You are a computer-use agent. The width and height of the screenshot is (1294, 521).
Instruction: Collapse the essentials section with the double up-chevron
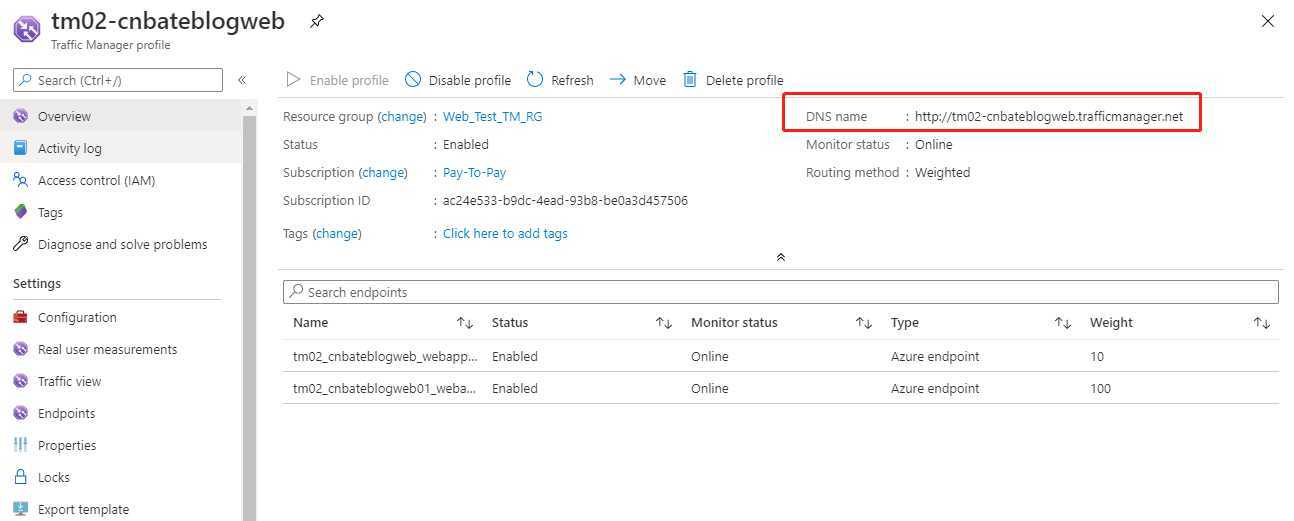point(781,257)
